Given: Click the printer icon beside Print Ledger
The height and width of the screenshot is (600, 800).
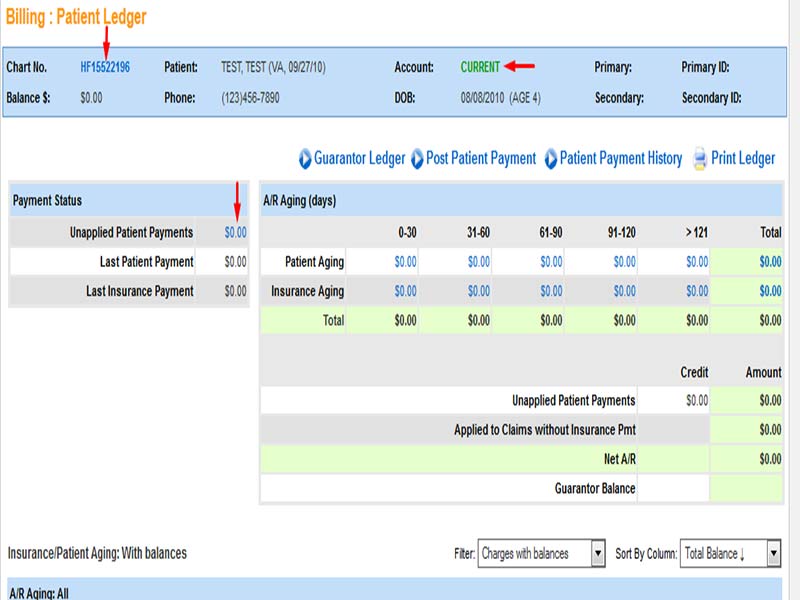Looking at the screenshot, I should pyautogui.click(x=699, y=159).
